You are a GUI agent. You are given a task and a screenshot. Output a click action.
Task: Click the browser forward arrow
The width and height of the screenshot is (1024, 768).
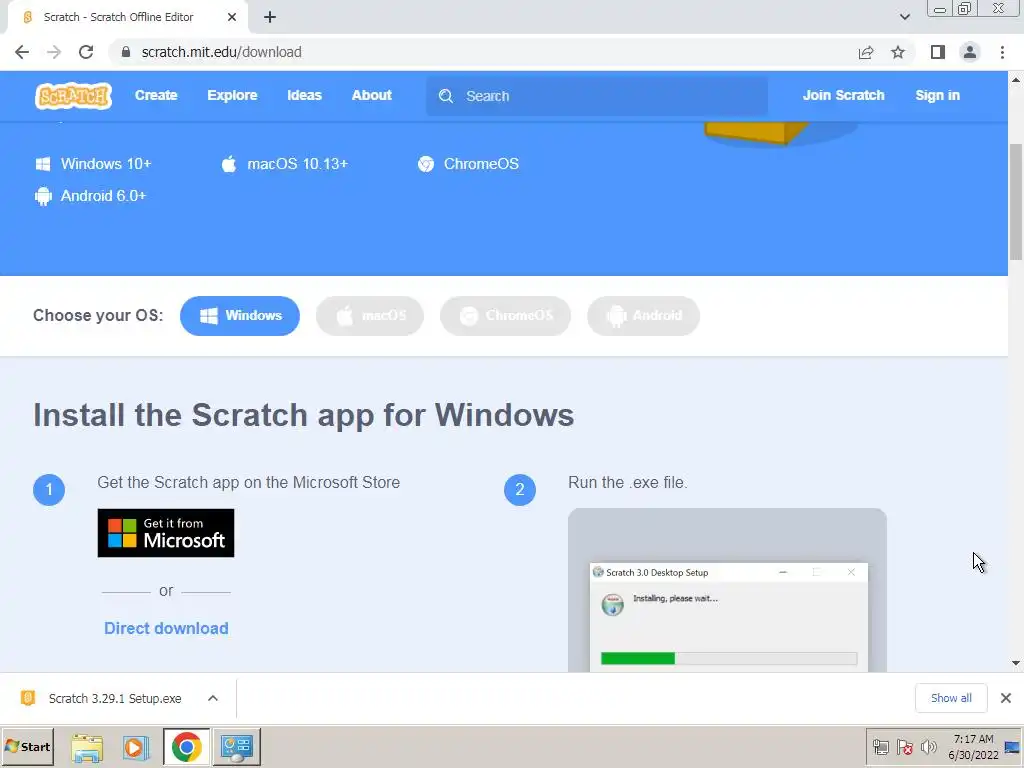point(54,52)
